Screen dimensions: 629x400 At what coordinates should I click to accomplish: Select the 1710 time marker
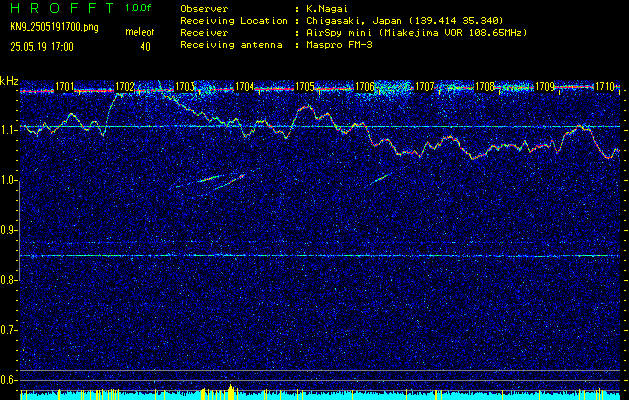pyautogui.click(x=605, y=86)
